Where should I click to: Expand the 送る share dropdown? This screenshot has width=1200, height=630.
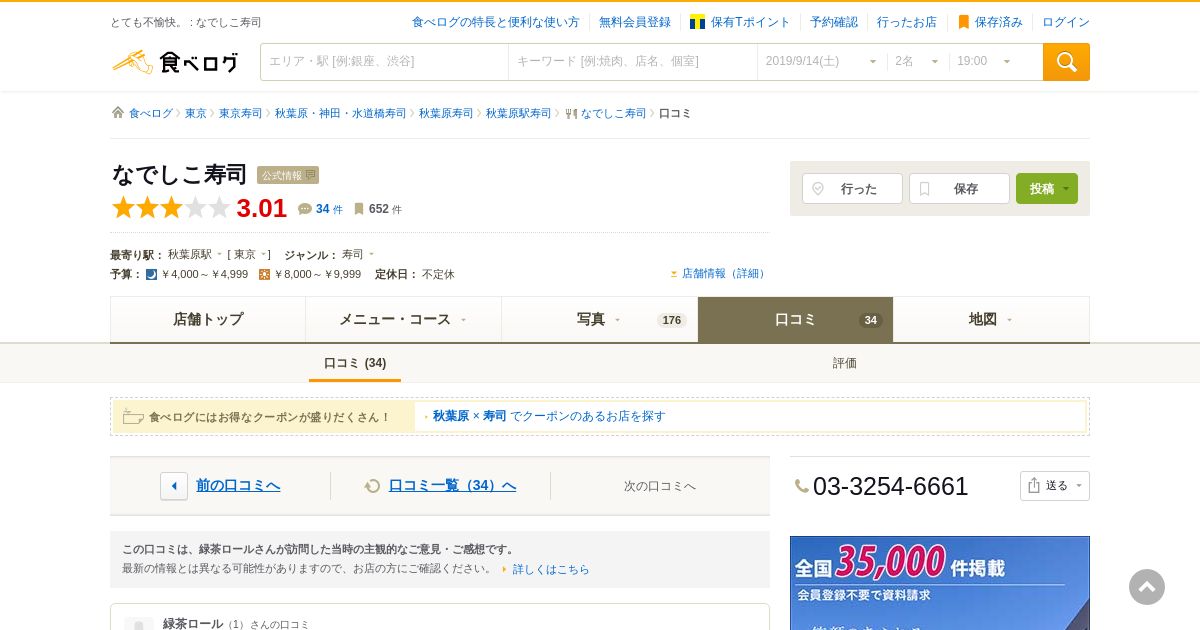point(1079,486)
